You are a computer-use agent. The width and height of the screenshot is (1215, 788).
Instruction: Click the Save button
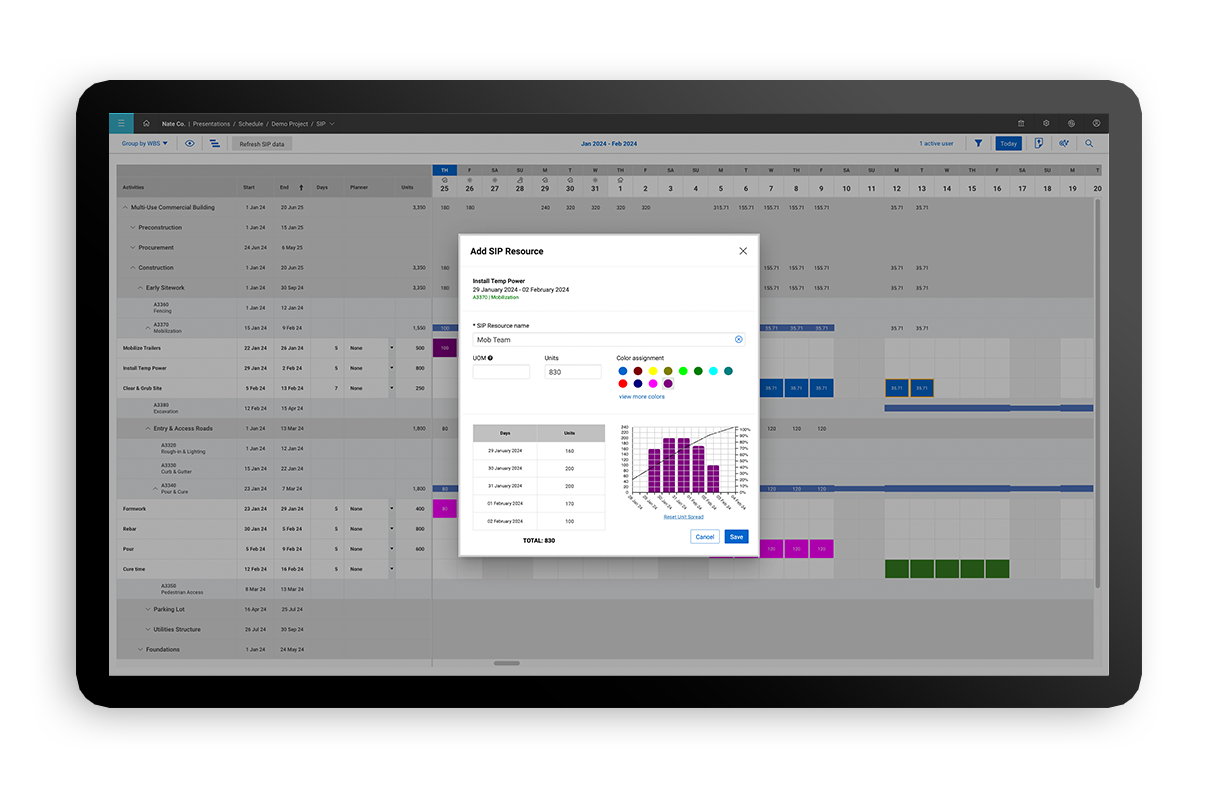pos(736,537)
